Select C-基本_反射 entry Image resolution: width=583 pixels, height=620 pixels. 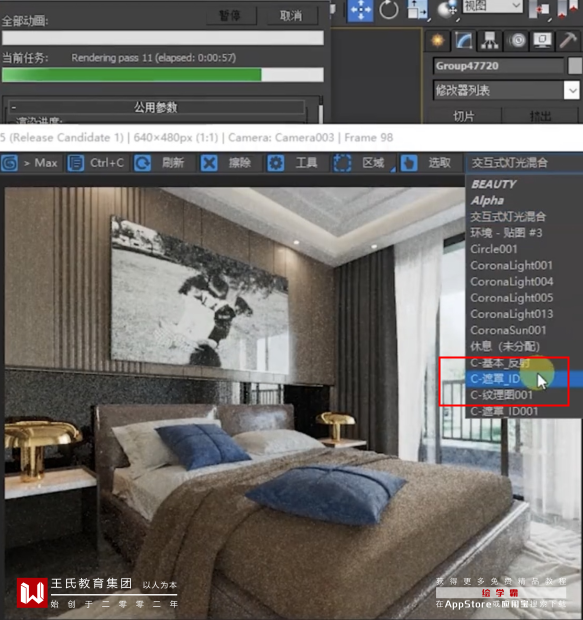pyautogui.click(x=500, y=363)
